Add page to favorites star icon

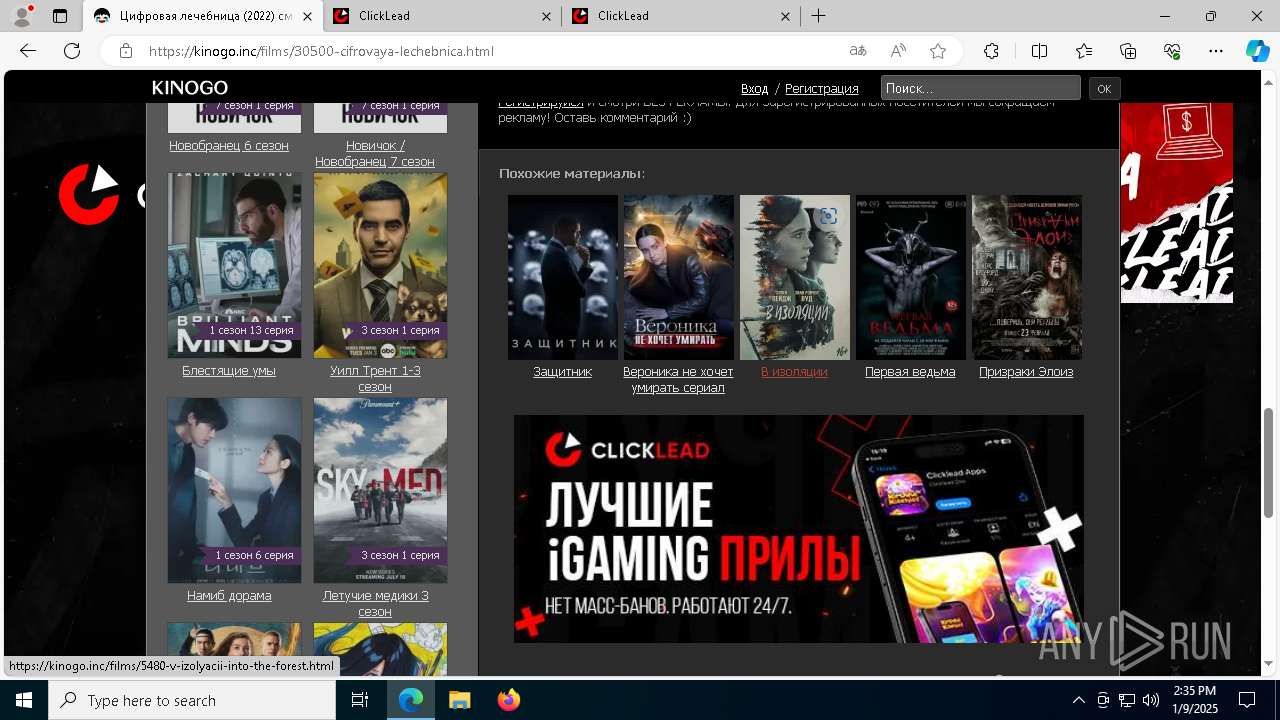tap(938, 51)
